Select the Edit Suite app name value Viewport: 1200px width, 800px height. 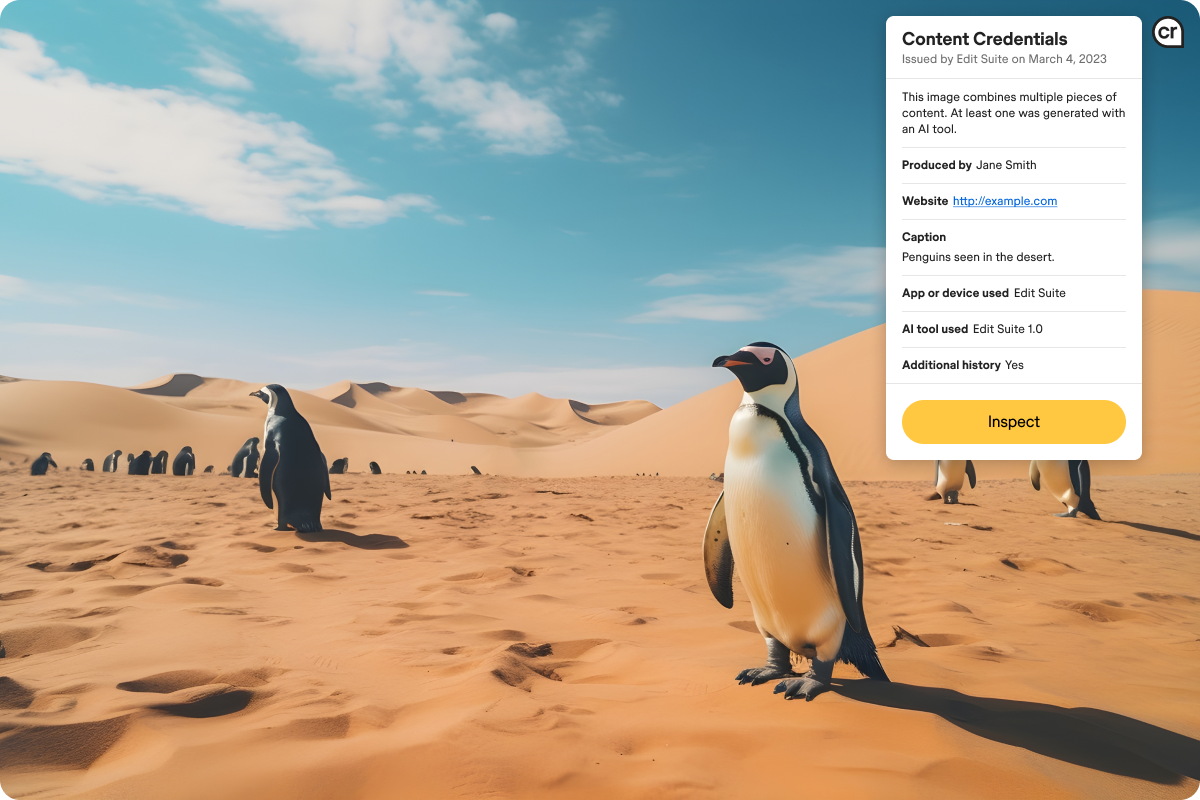tap(1040, 293)
